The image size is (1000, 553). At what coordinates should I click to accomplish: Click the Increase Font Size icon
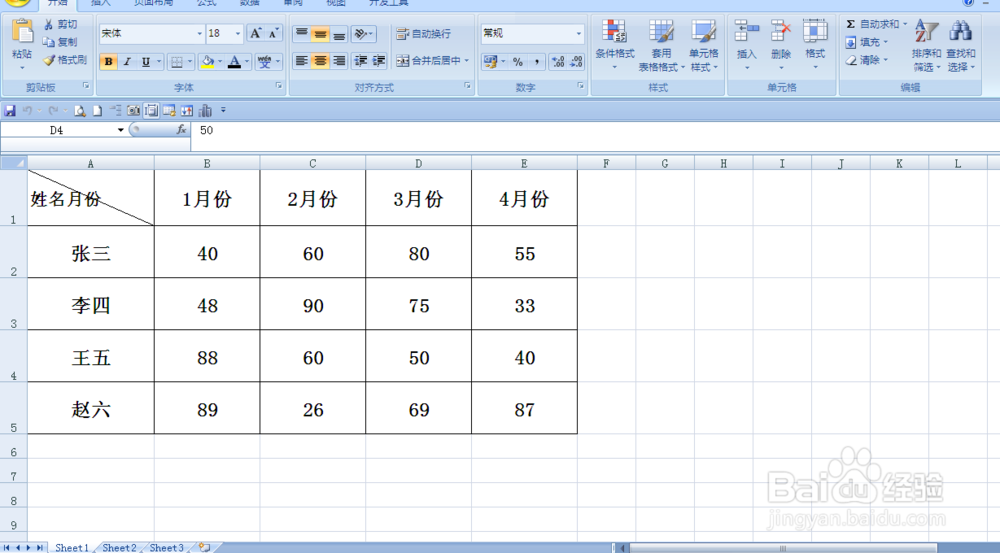(255, 33)
